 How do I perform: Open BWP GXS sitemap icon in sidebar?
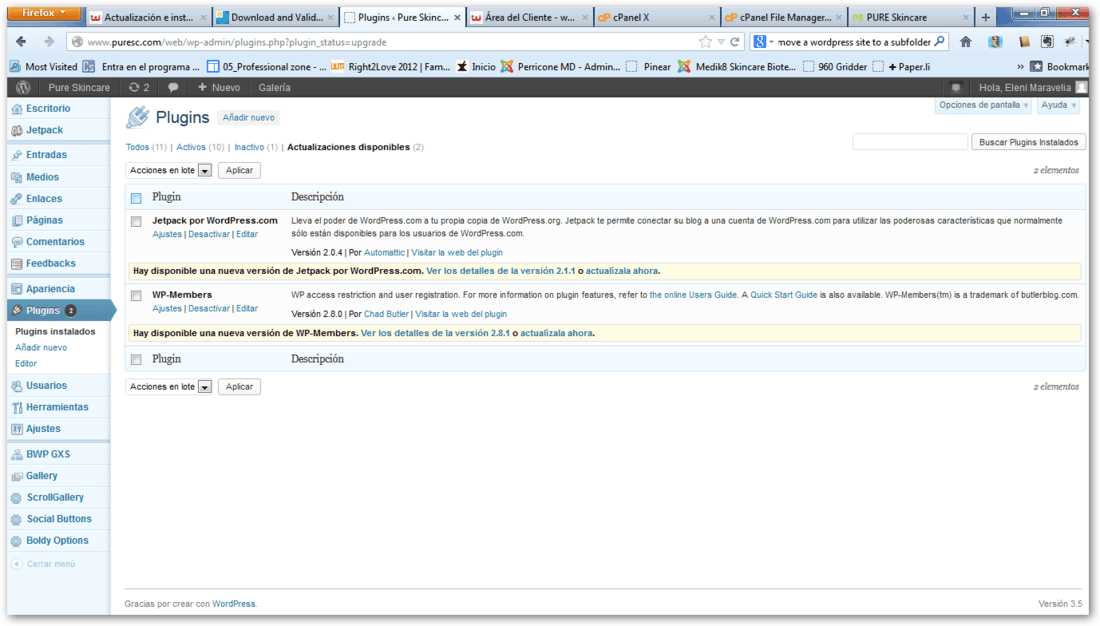17,455
